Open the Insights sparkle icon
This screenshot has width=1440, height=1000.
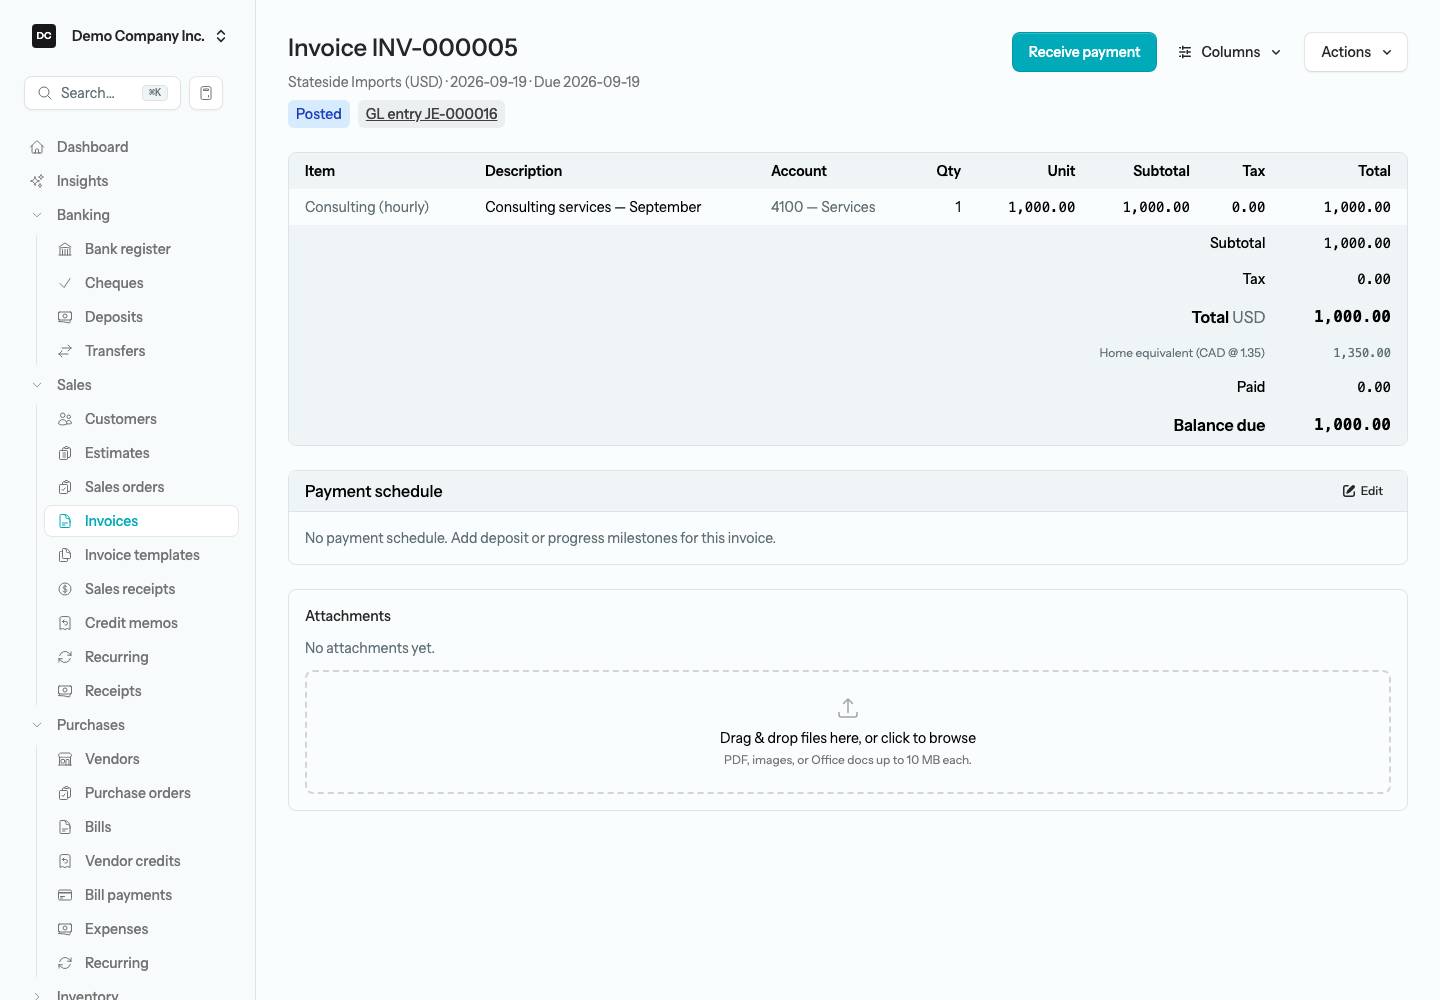click(x=37, y=181)
